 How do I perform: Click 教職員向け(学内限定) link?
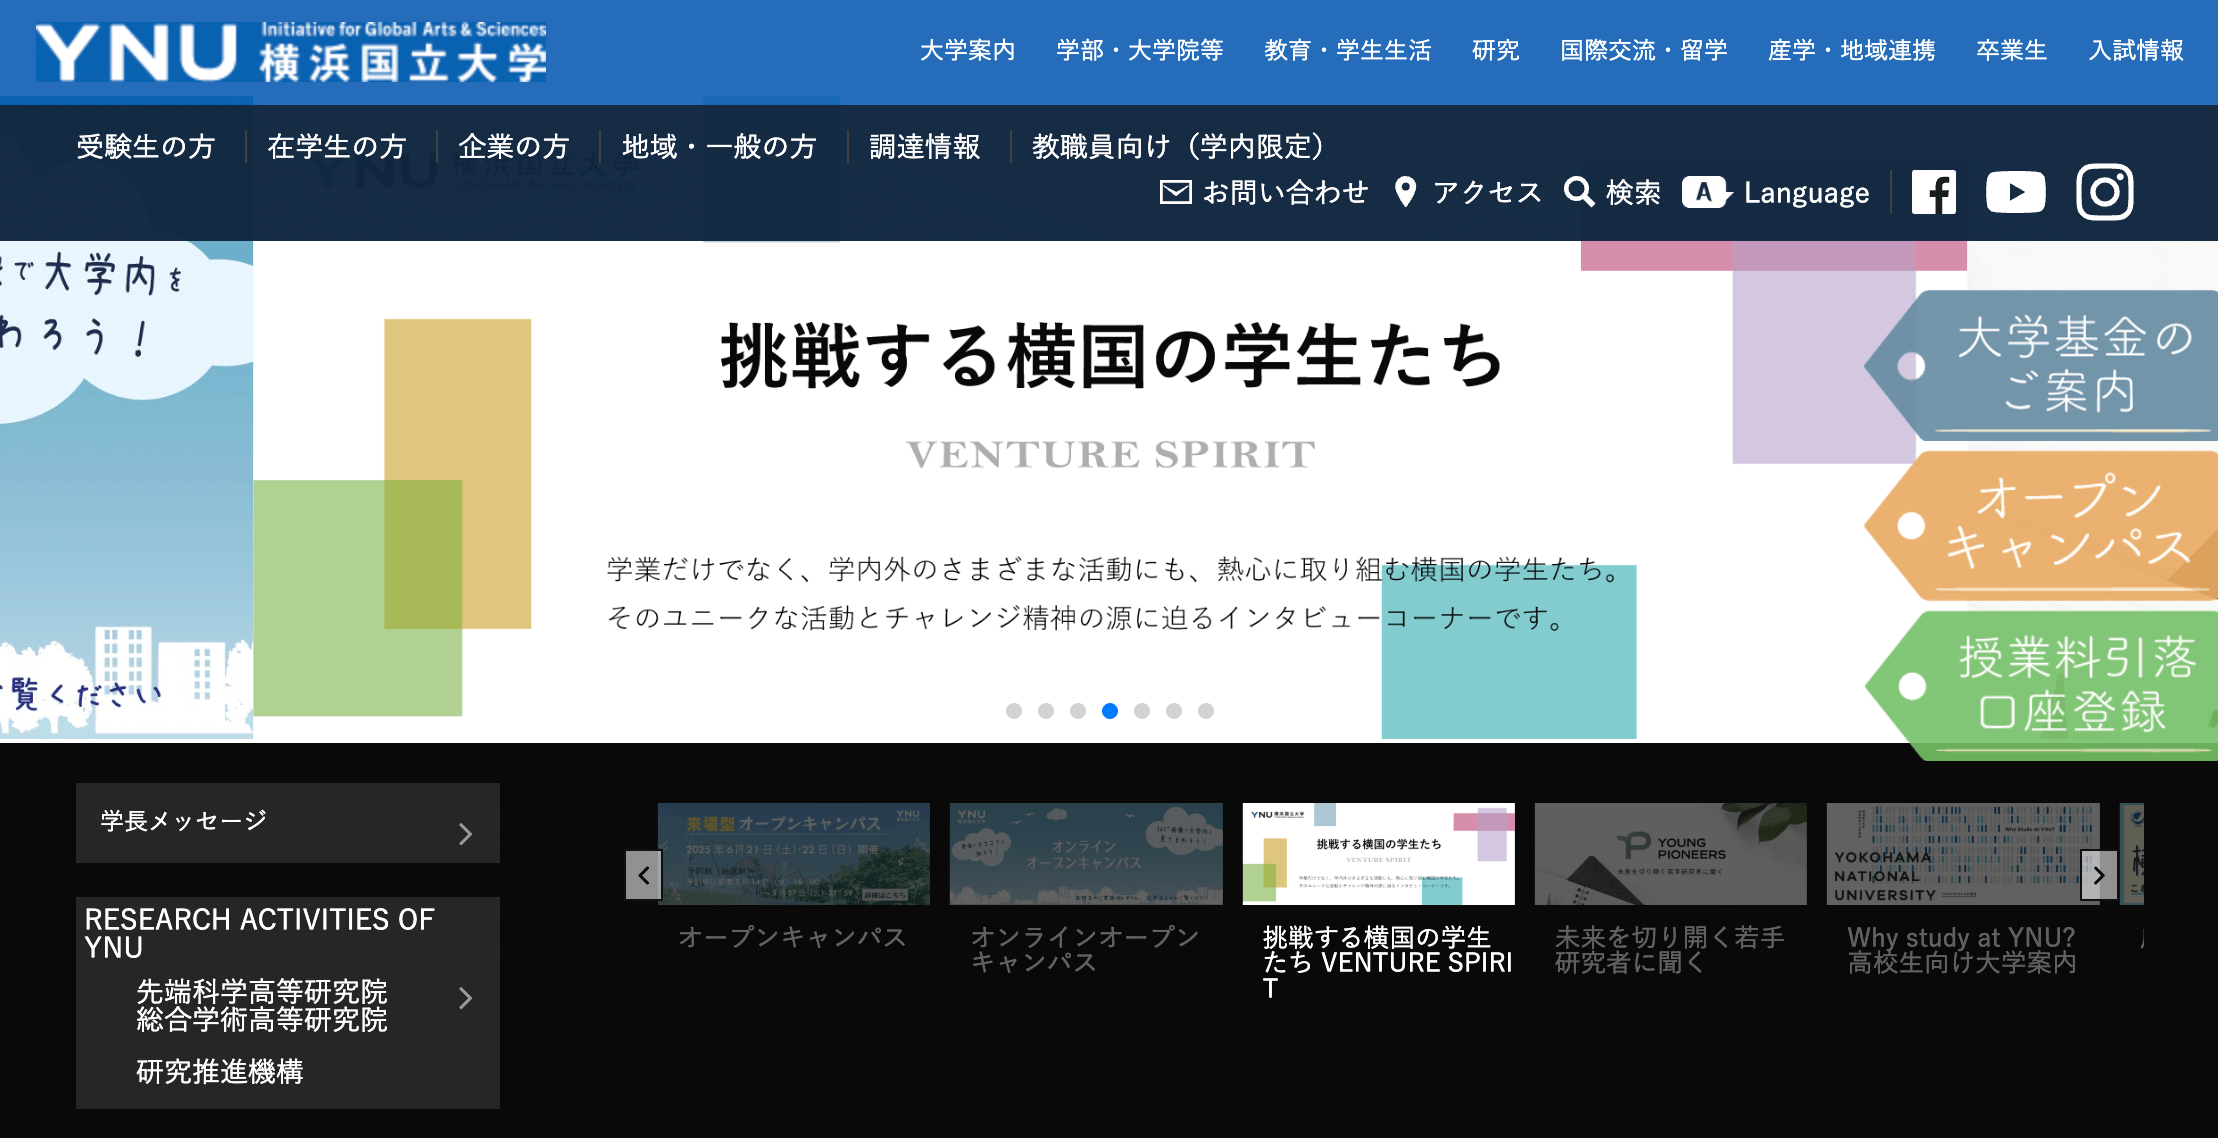[1181, 147]
